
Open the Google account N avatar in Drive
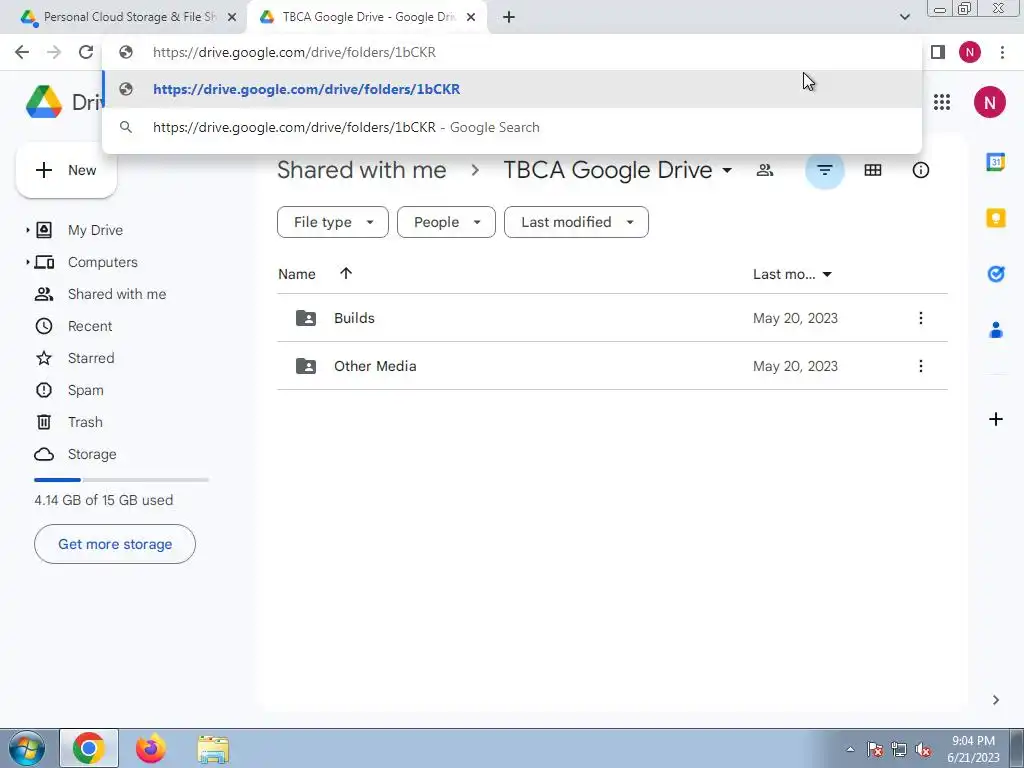click(x=989, y=102)
